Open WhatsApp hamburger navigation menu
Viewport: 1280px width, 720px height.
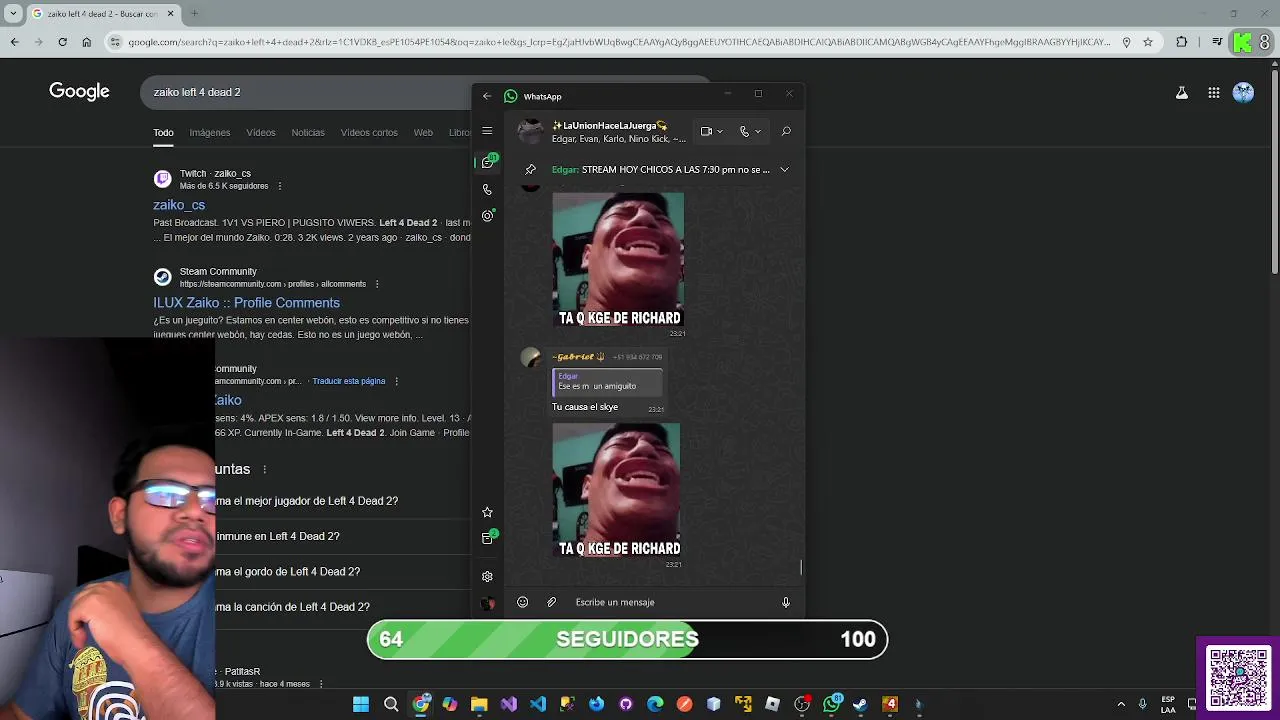pos(487,131)
